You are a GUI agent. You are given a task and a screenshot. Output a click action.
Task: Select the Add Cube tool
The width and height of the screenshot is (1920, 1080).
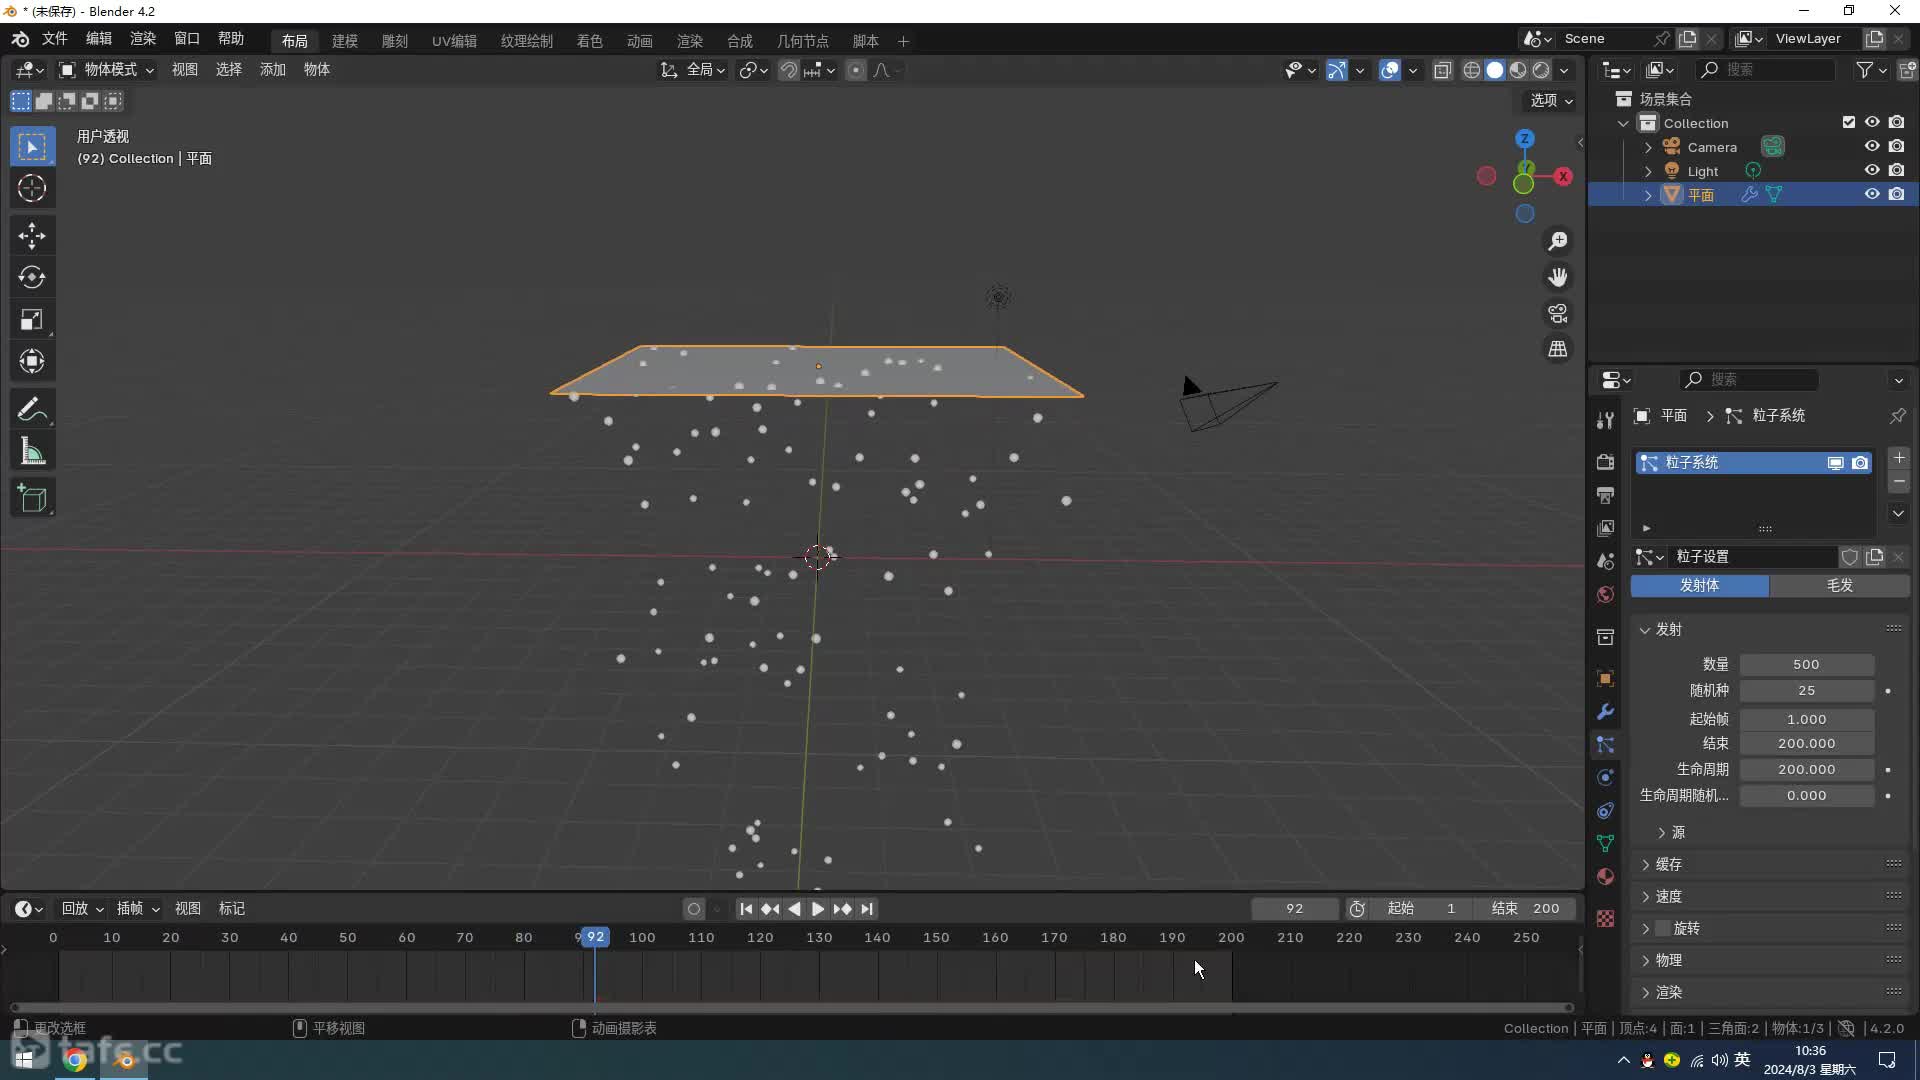[32, 499]
